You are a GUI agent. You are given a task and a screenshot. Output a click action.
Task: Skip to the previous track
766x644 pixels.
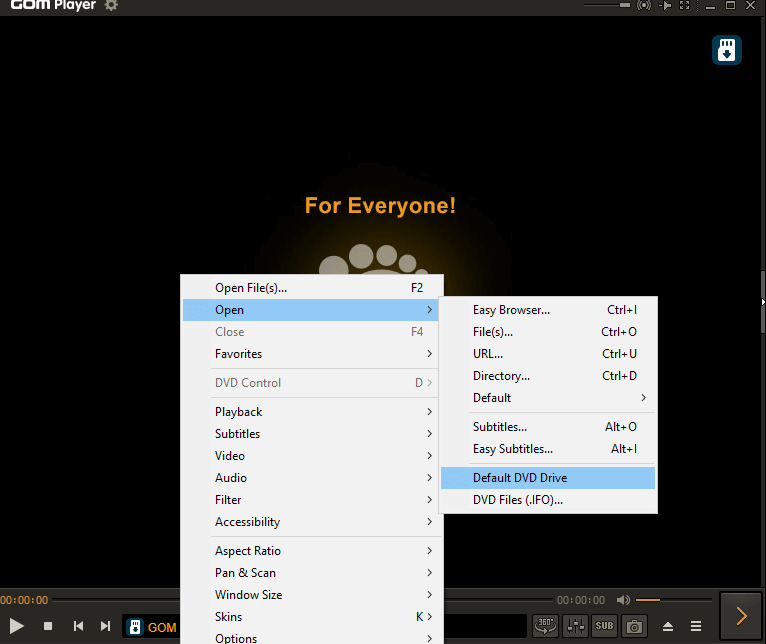pyautogui.click(x=78, y=626)
